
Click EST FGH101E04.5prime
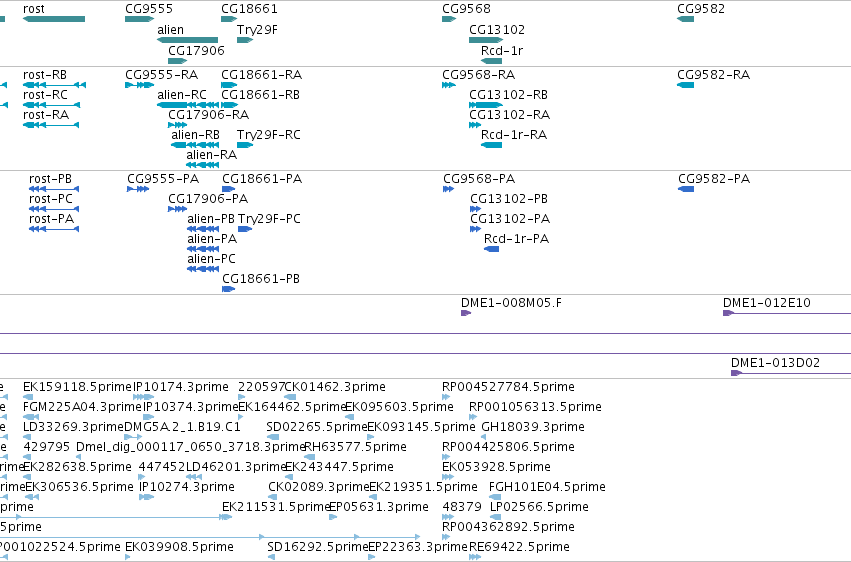point(547,487)
